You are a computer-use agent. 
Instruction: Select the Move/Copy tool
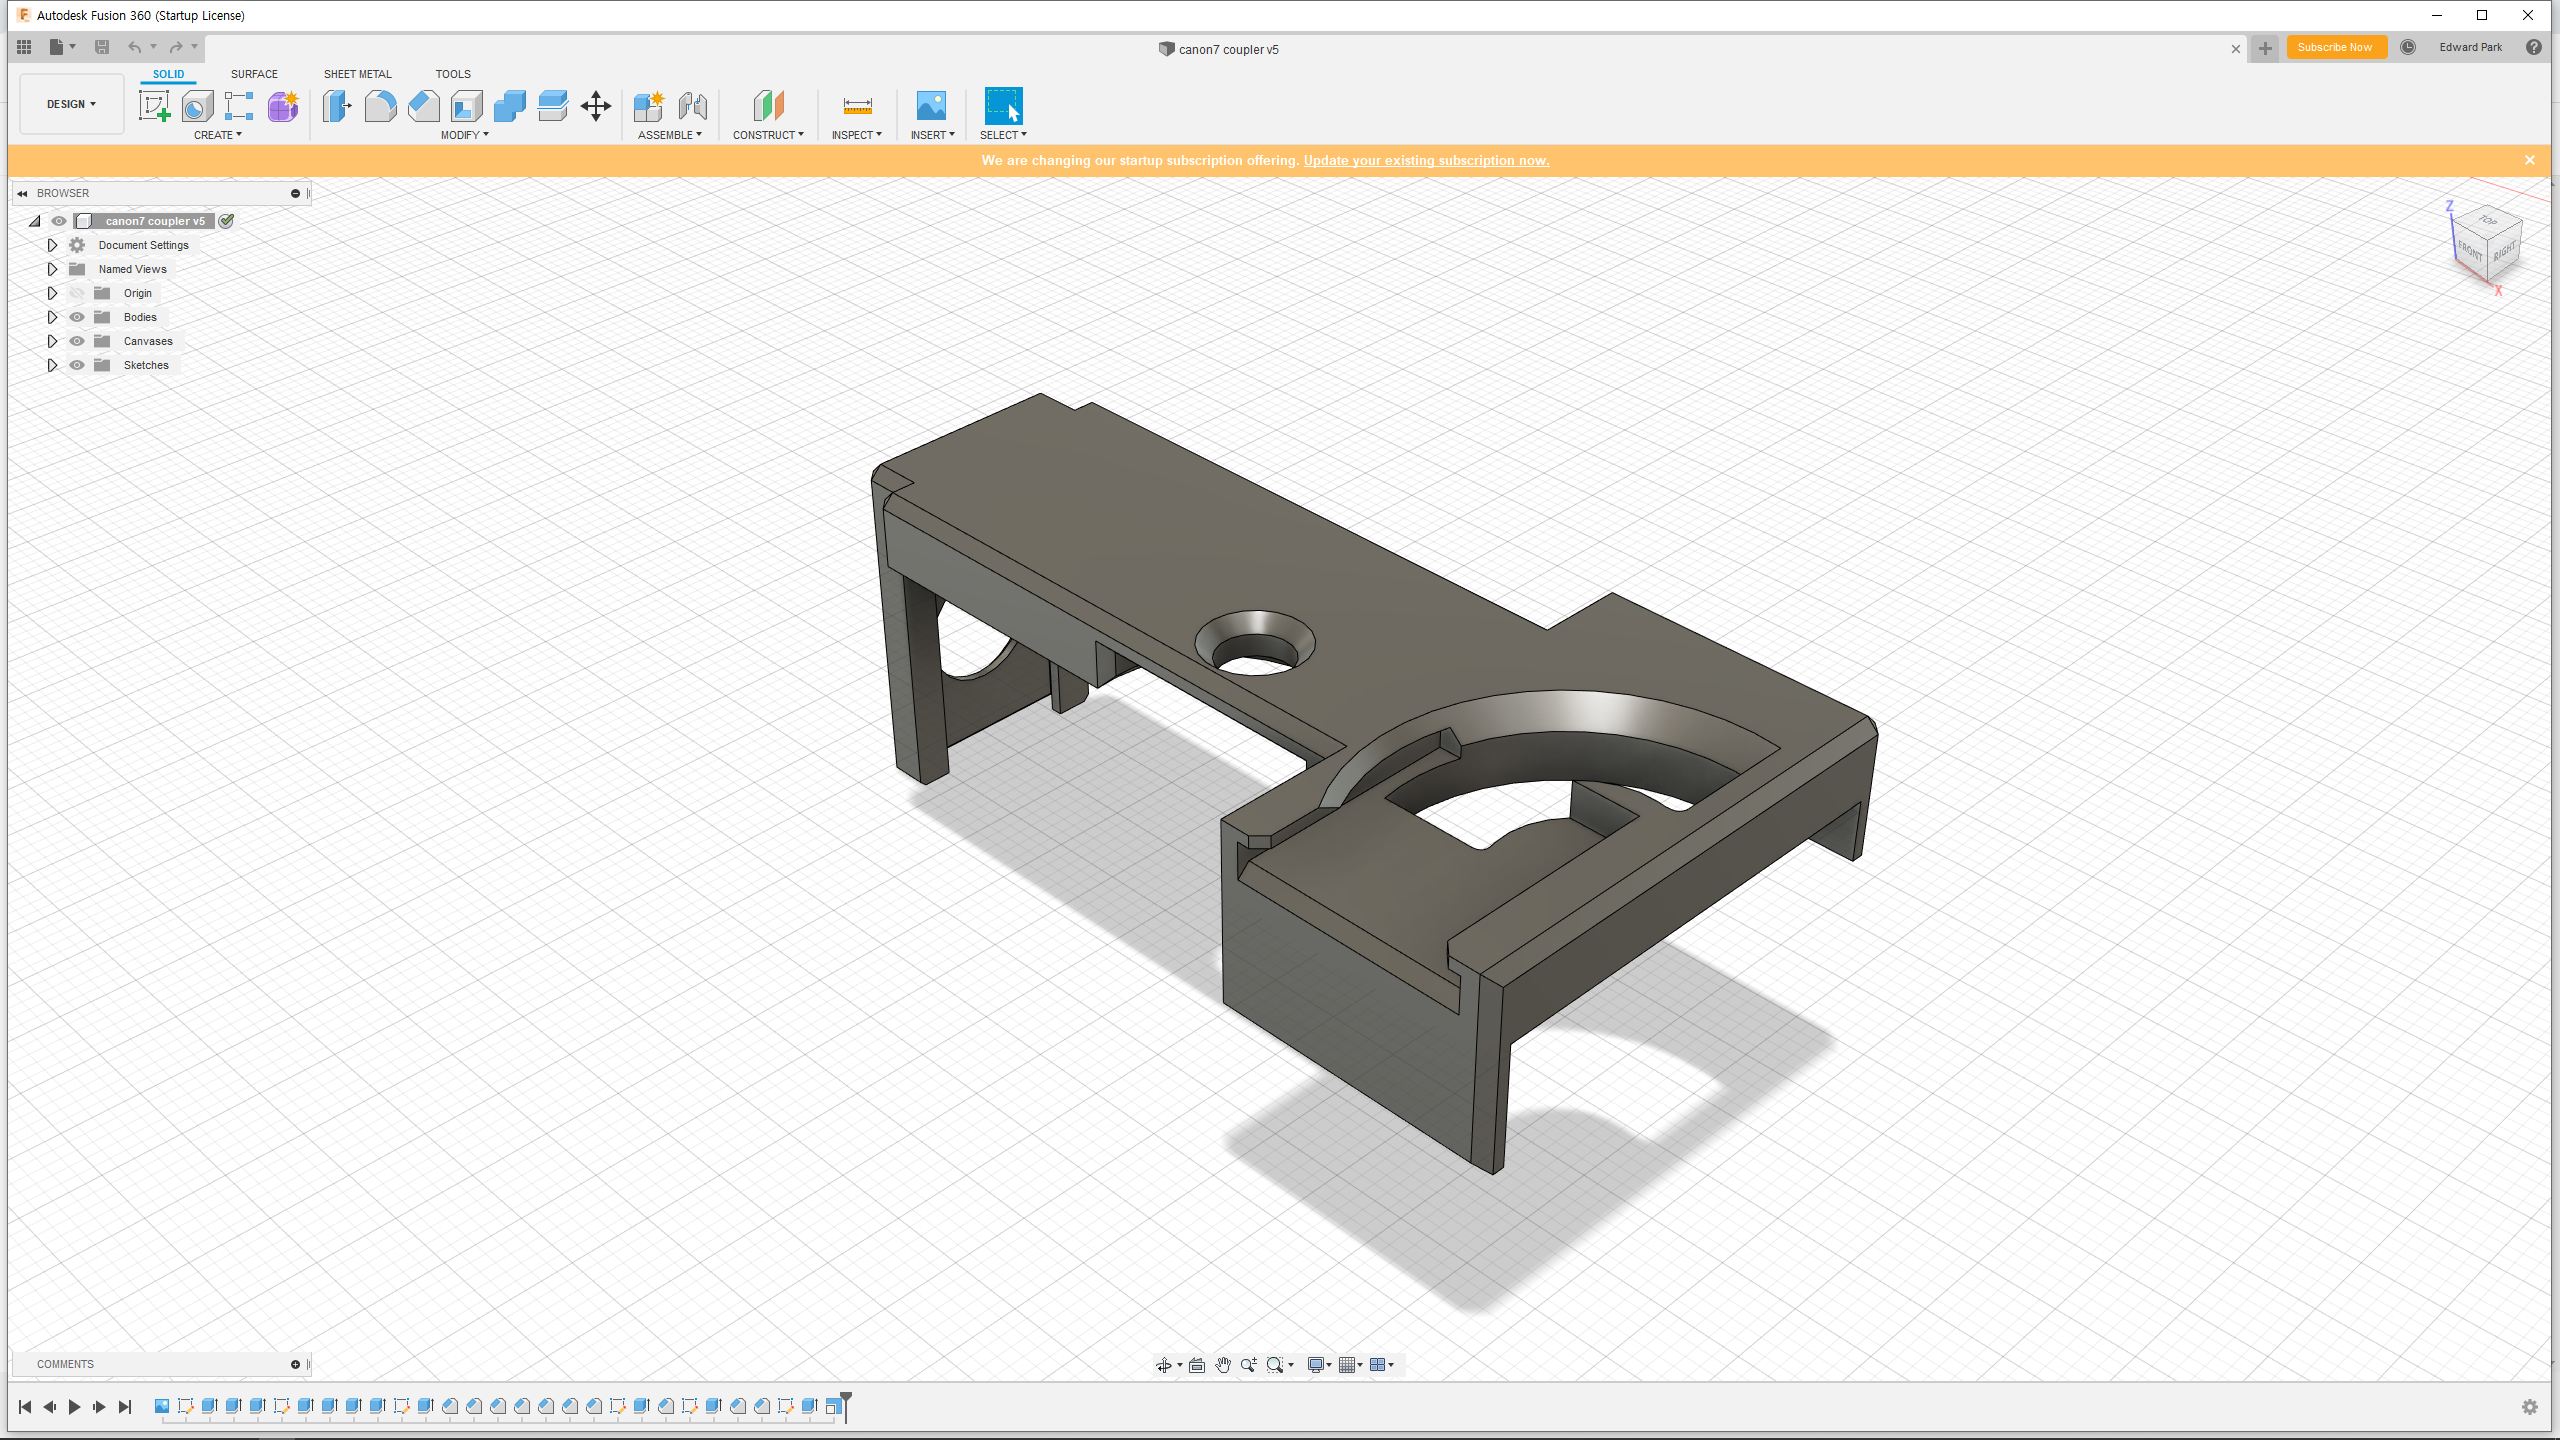[596, 106]
